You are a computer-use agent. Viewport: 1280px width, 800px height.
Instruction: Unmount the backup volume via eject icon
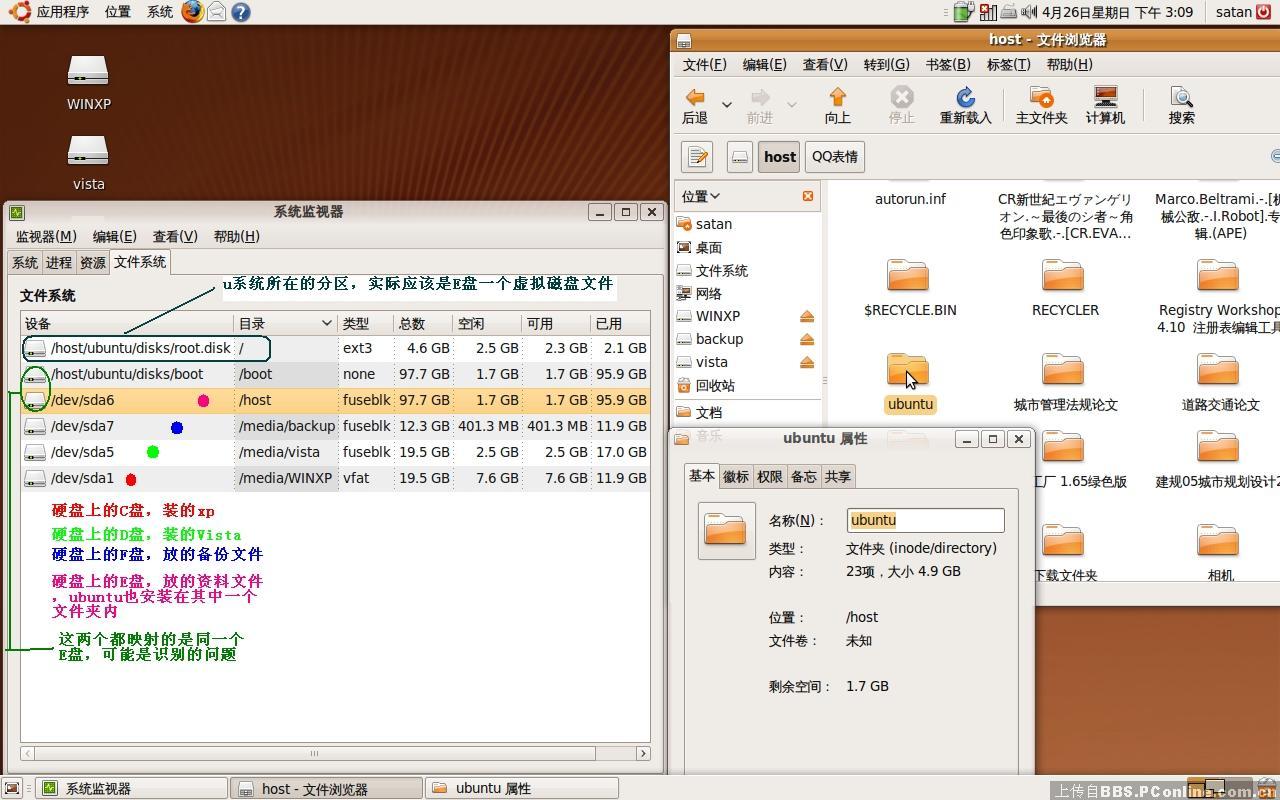tap(806, 340)
